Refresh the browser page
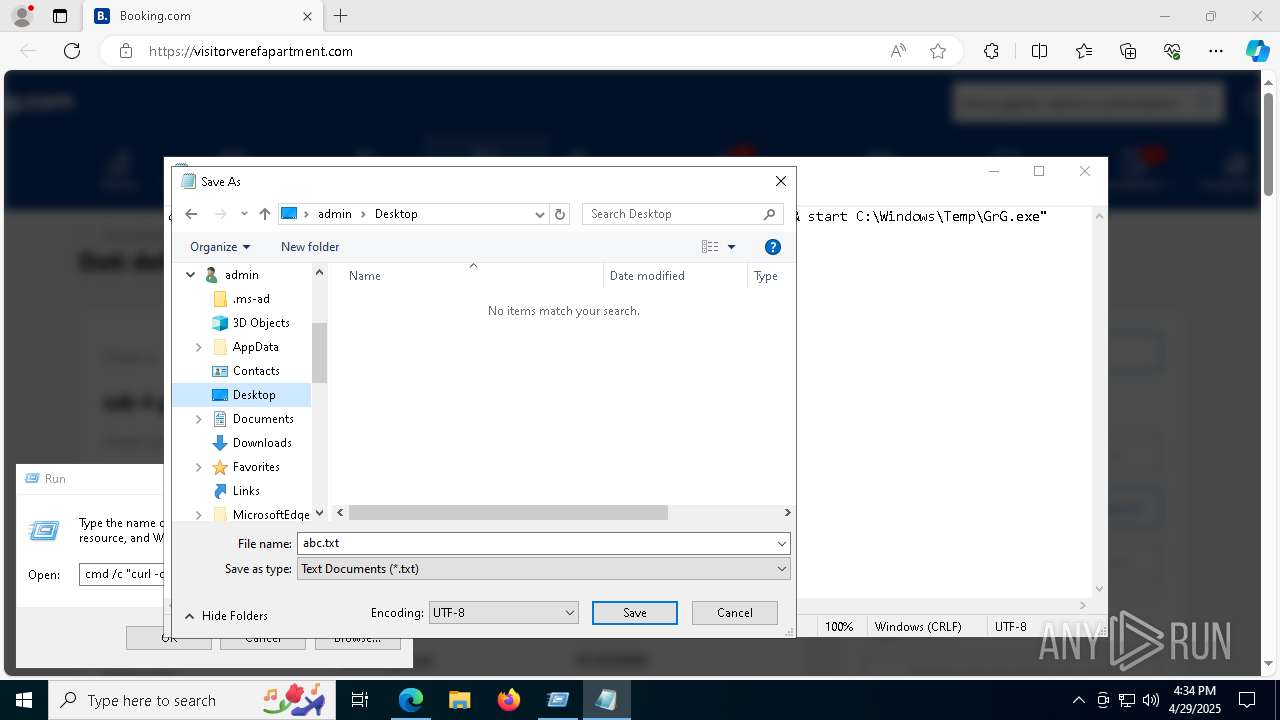 [x=72, y=51]
